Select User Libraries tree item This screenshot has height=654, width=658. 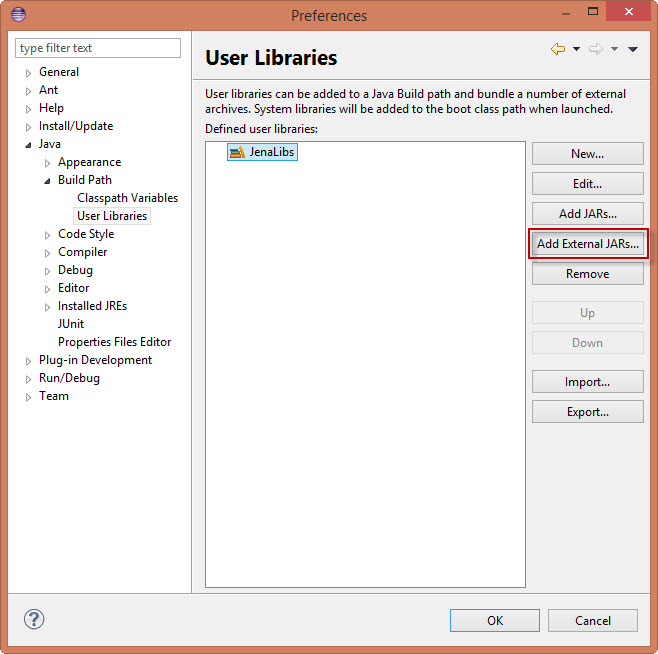point(112,216)
